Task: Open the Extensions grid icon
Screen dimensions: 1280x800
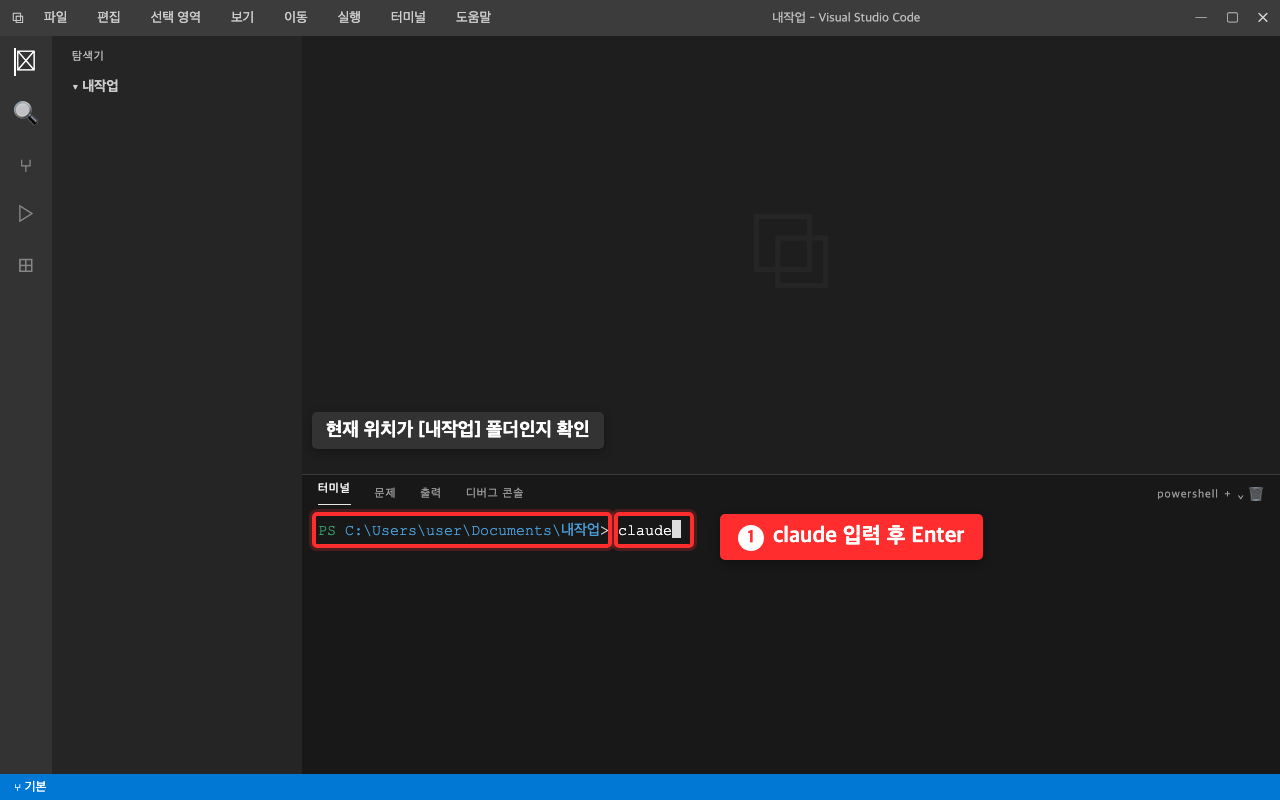Action: tap(25, 265)
